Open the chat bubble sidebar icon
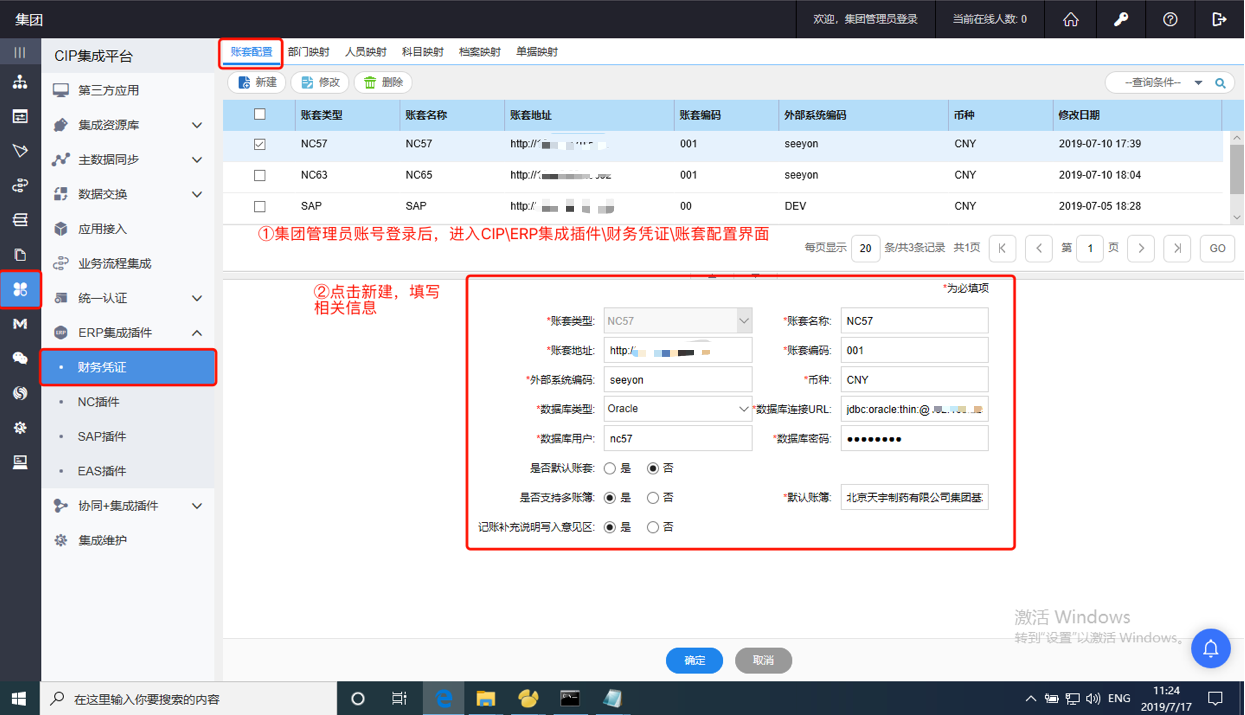Viewport: 1245px width, 715px height. coord(20,358)
